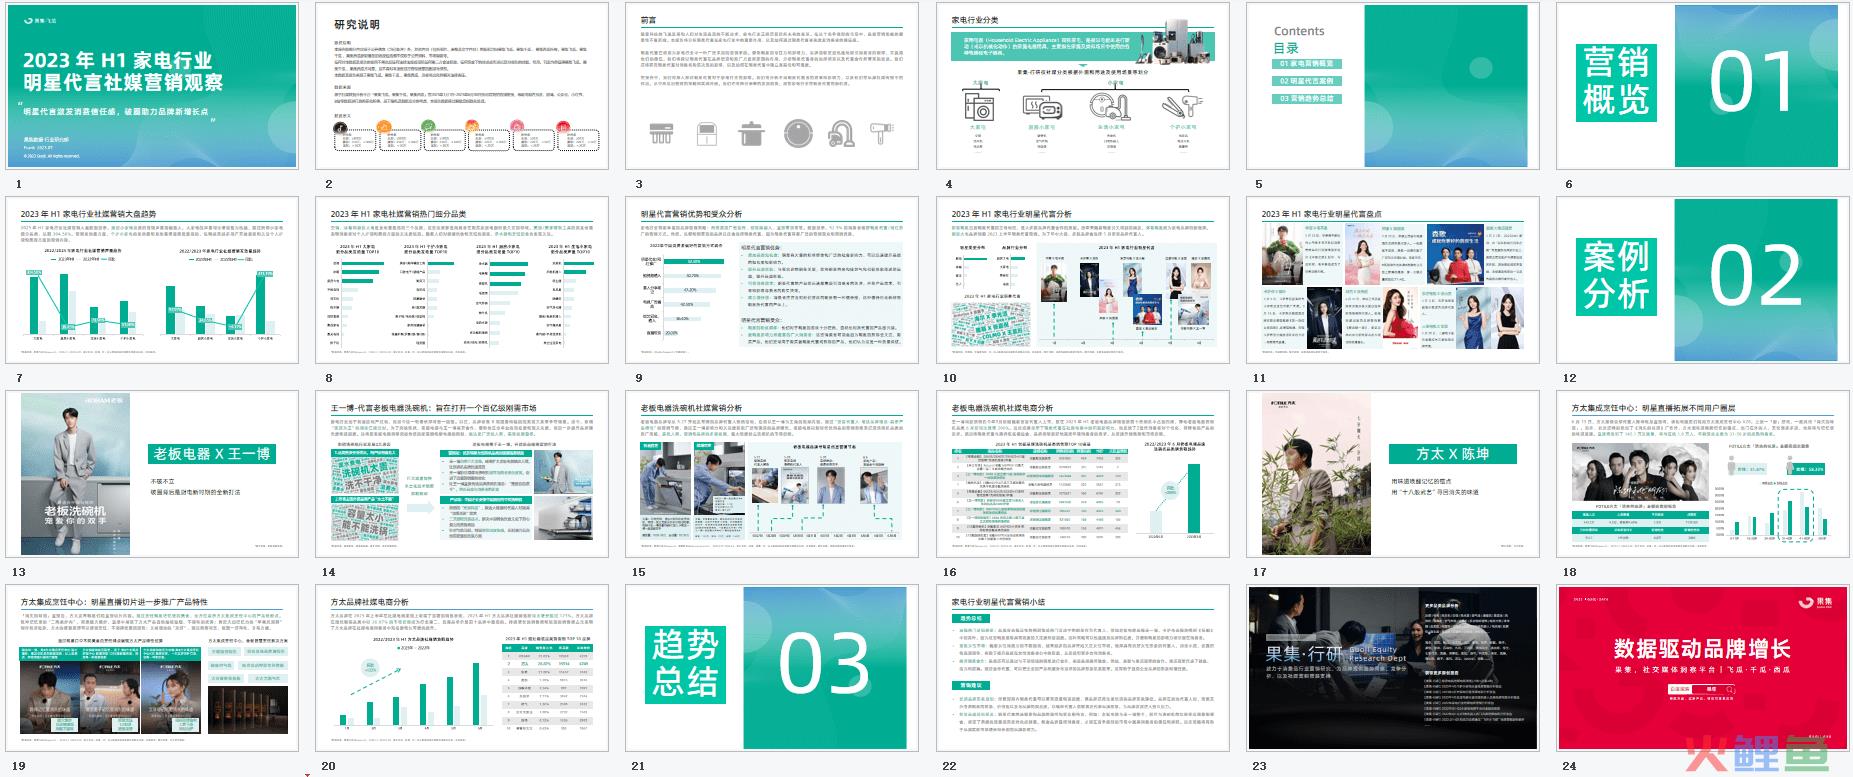The height and width of the screenshot is (777, 1853).
Task: Click slide number label 13
Action: tap(19, 572)
